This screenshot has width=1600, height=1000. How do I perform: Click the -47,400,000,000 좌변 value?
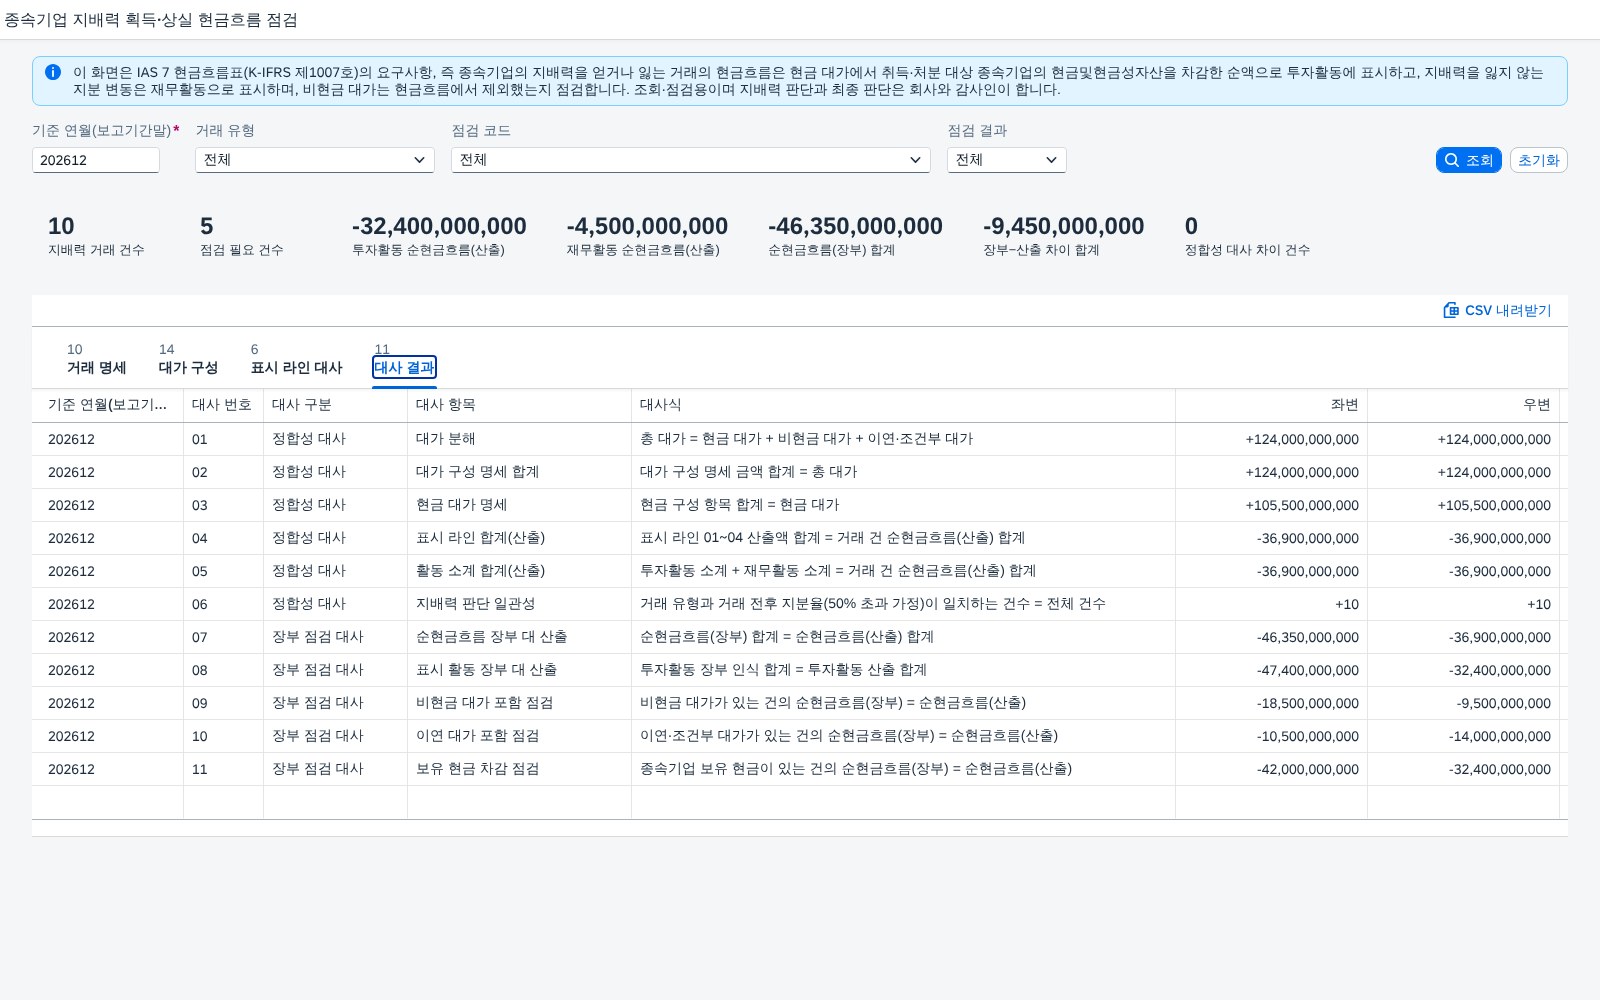1308,670
